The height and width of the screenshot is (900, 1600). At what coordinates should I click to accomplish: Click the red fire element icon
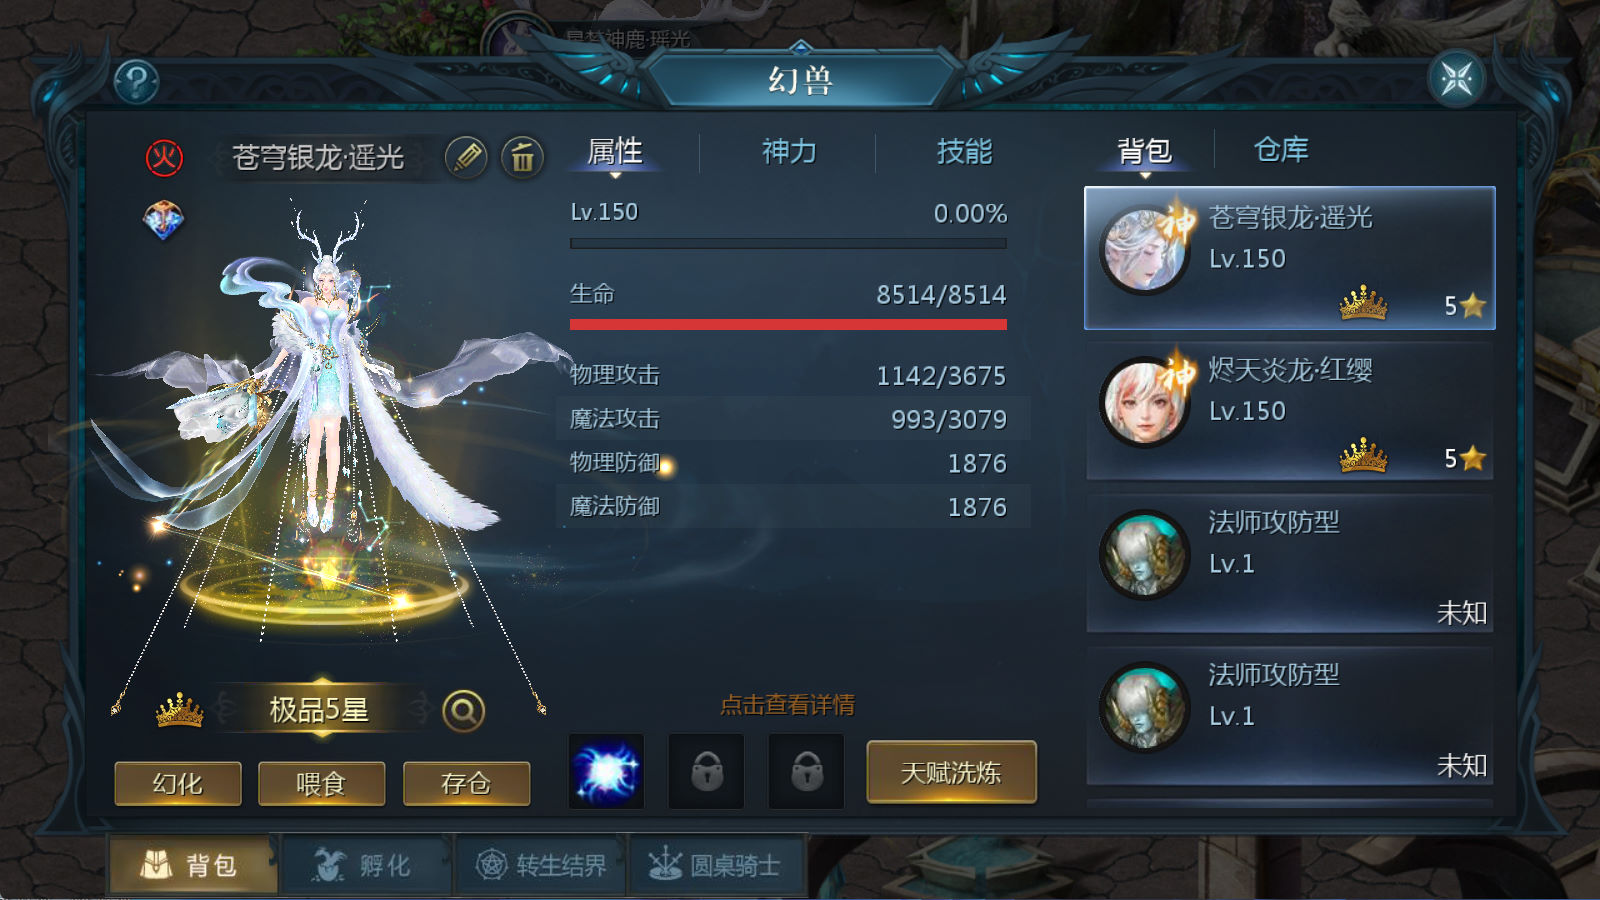164,157
